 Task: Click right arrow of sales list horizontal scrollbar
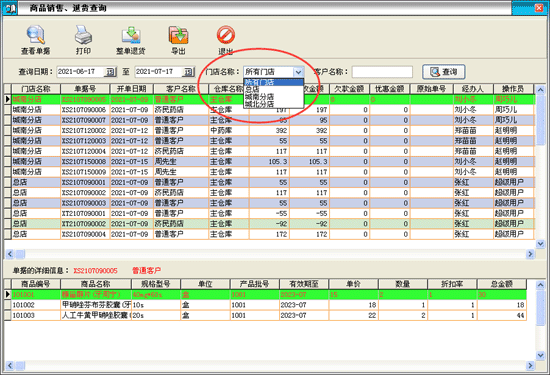point(530,254)
